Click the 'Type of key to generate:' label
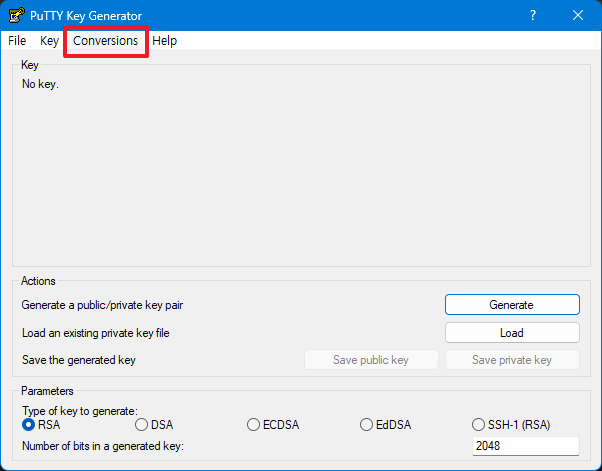 click(x=80, y=411)
